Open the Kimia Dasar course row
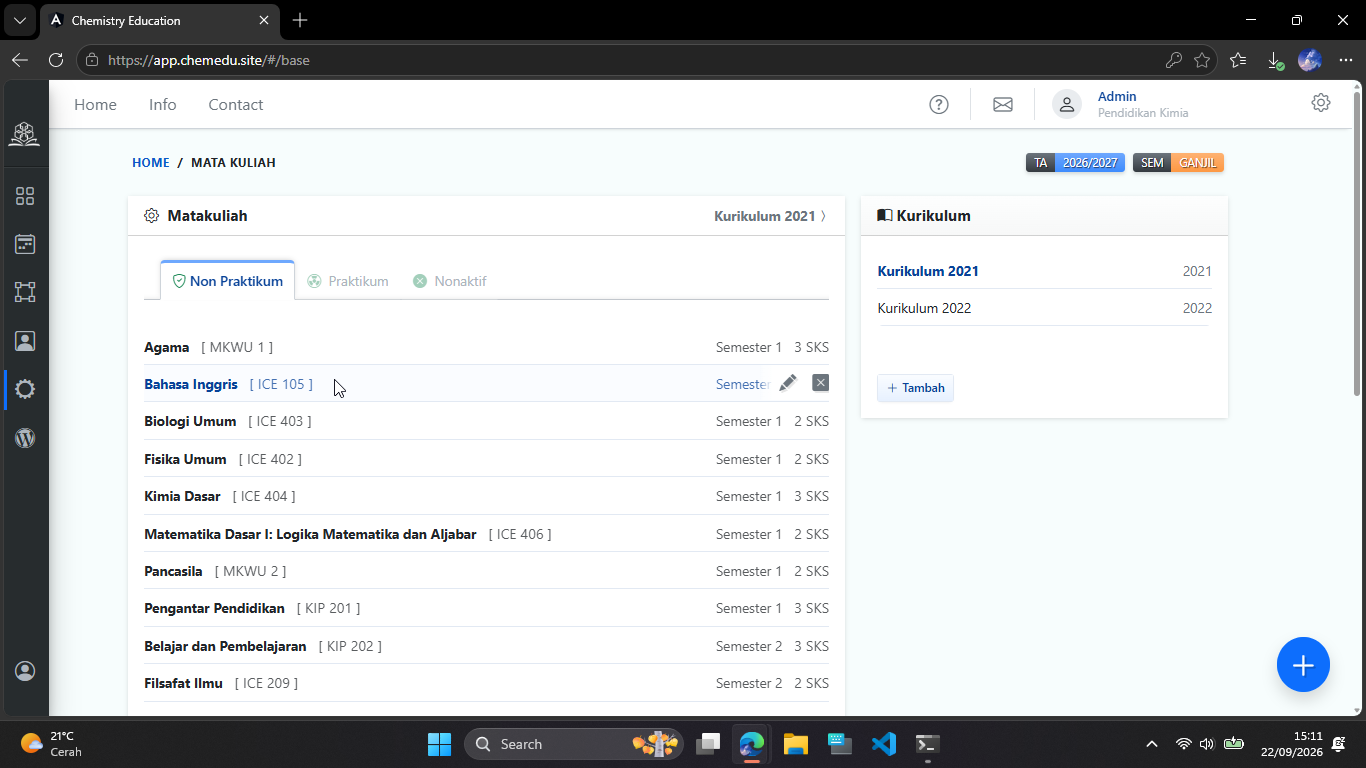This screenshot has width=1366, height=768. (486, 496)
